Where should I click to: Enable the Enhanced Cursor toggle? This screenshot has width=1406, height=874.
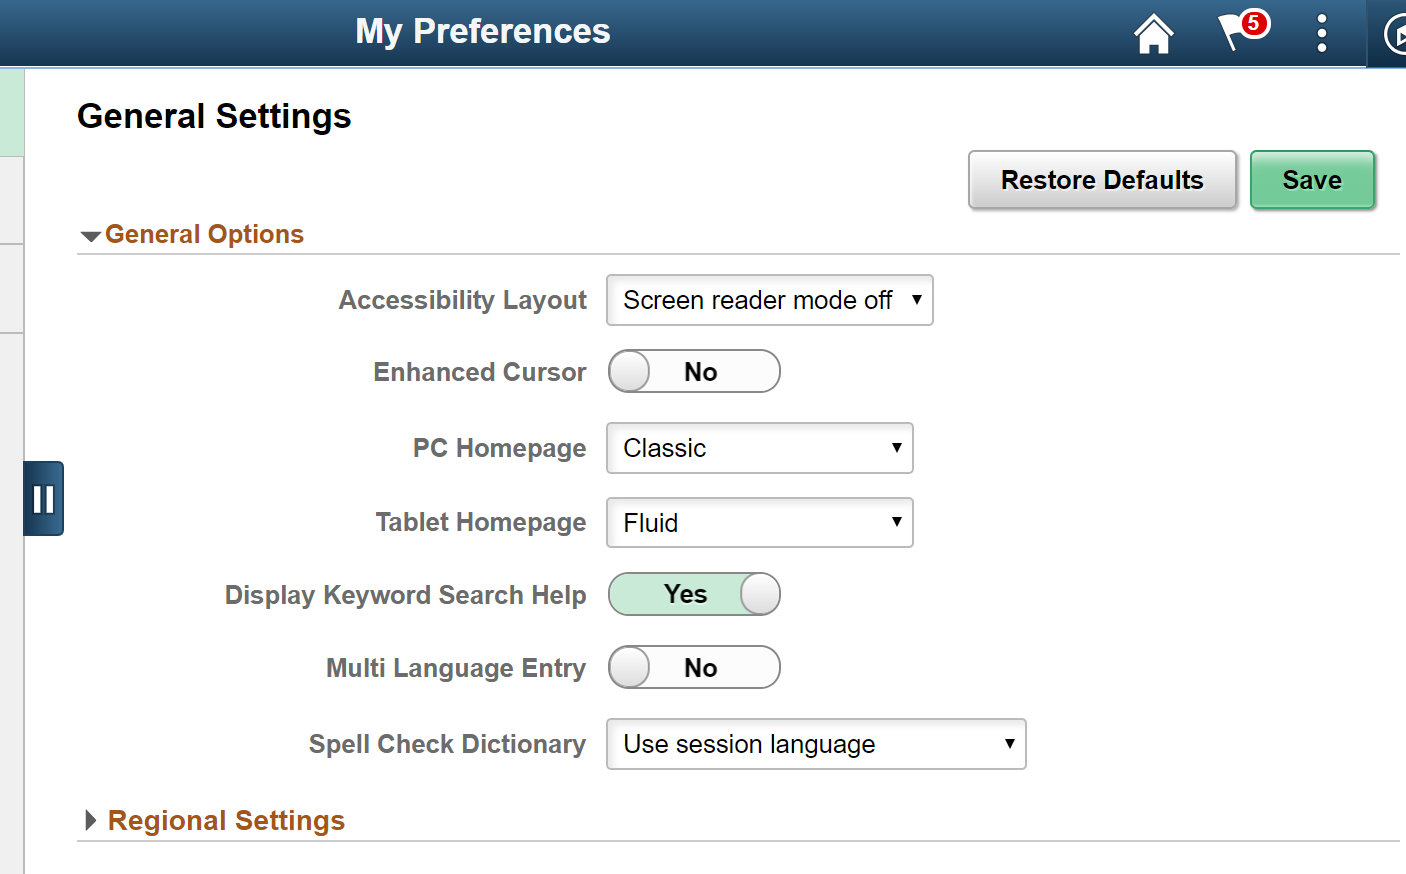coord(694,371)
